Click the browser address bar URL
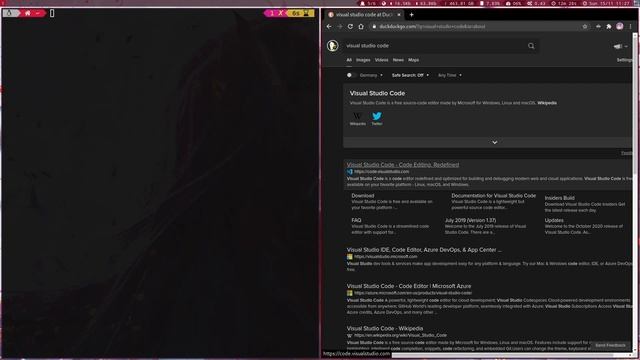The height and width of the screenshot is (360, 640). 433,27
